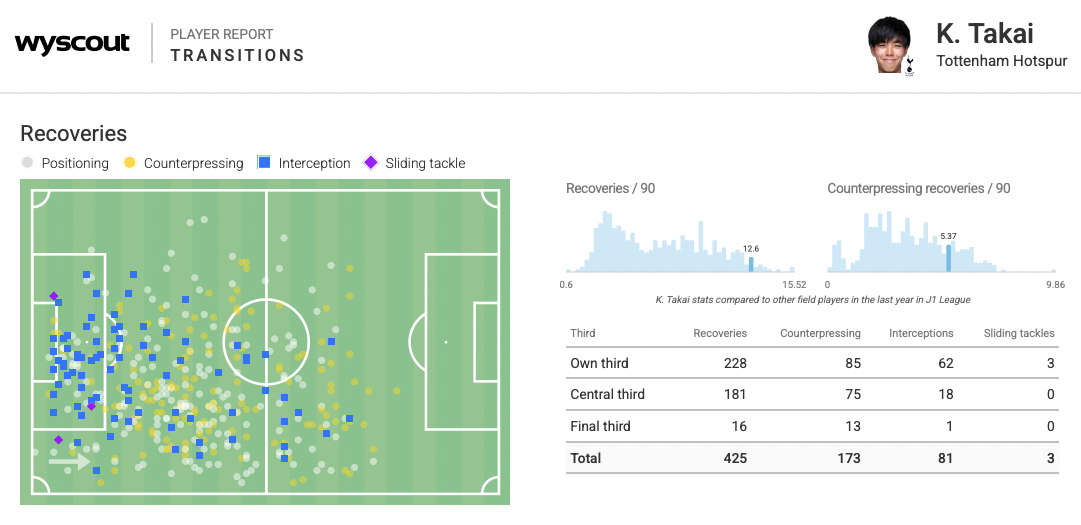Select the Final third table row

pyautogui.click(x=811, y=426)
